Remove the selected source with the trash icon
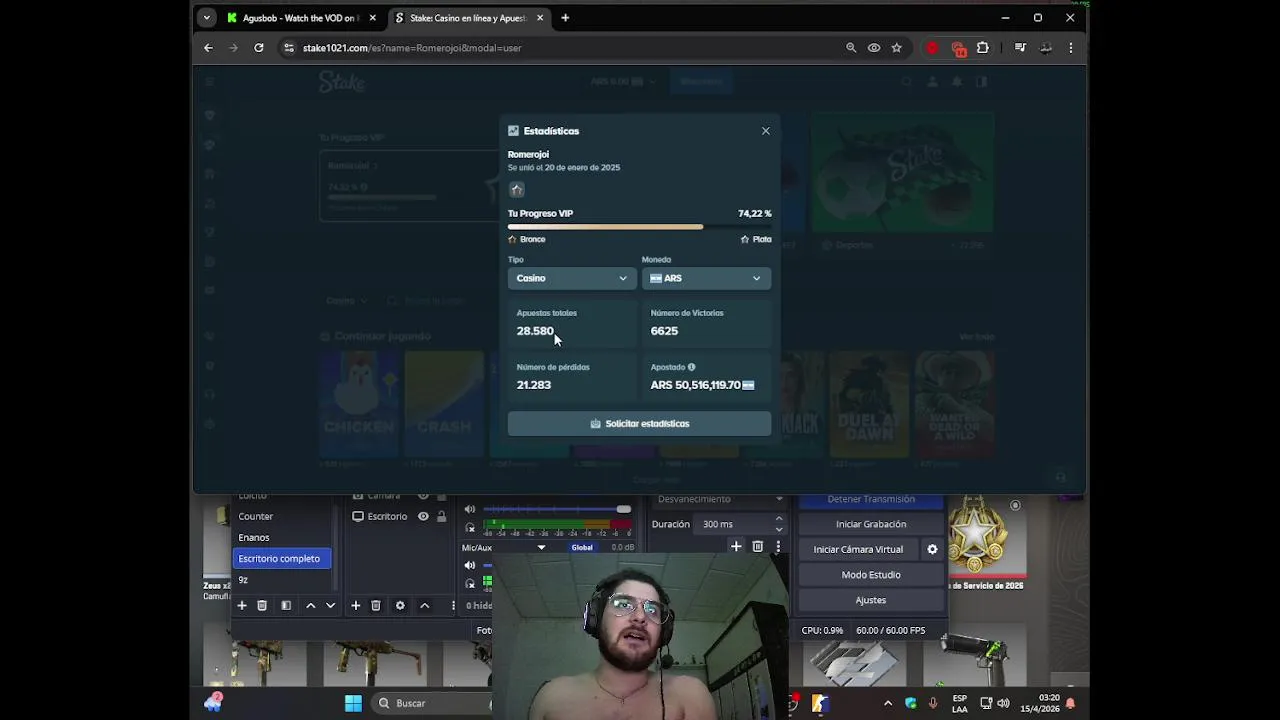This screenshot has height=720, width=1280. (x=376, y=606)
